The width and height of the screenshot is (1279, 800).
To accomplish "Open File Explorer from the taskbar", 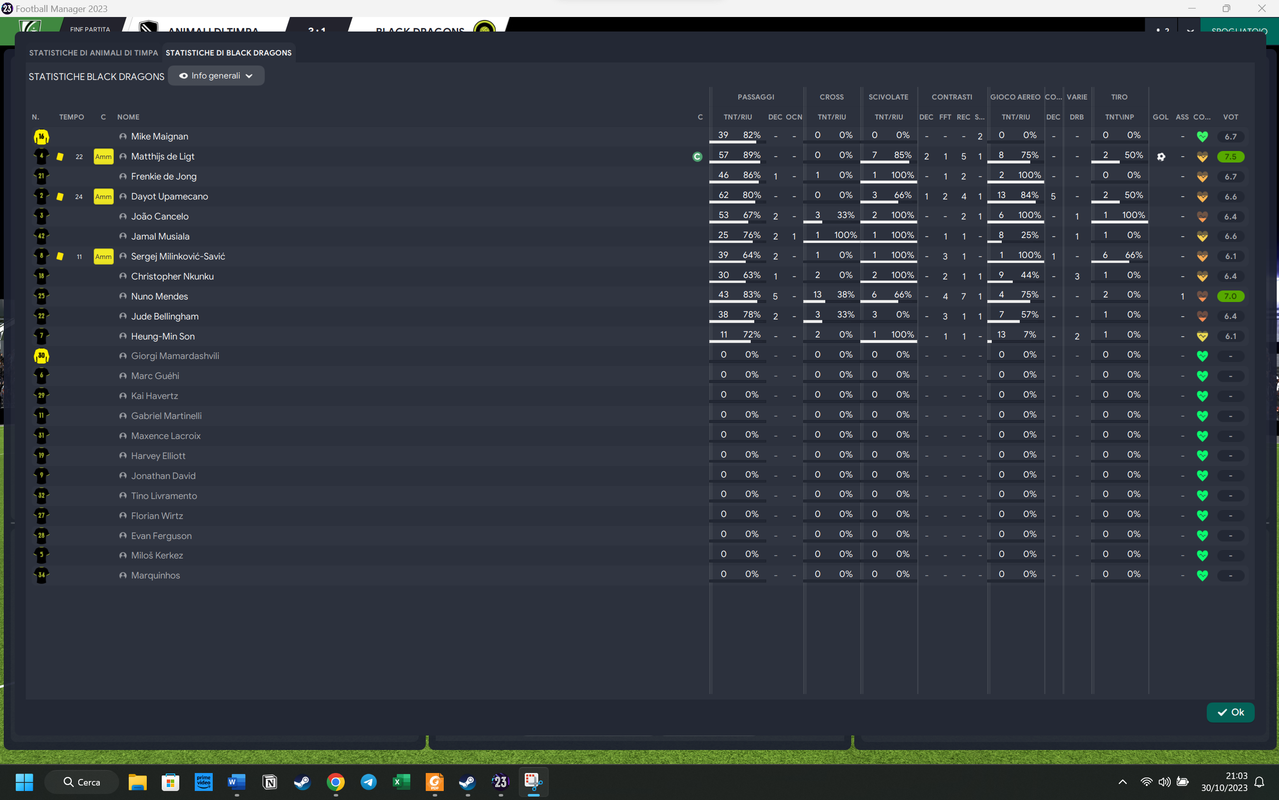I will point(137,782).
